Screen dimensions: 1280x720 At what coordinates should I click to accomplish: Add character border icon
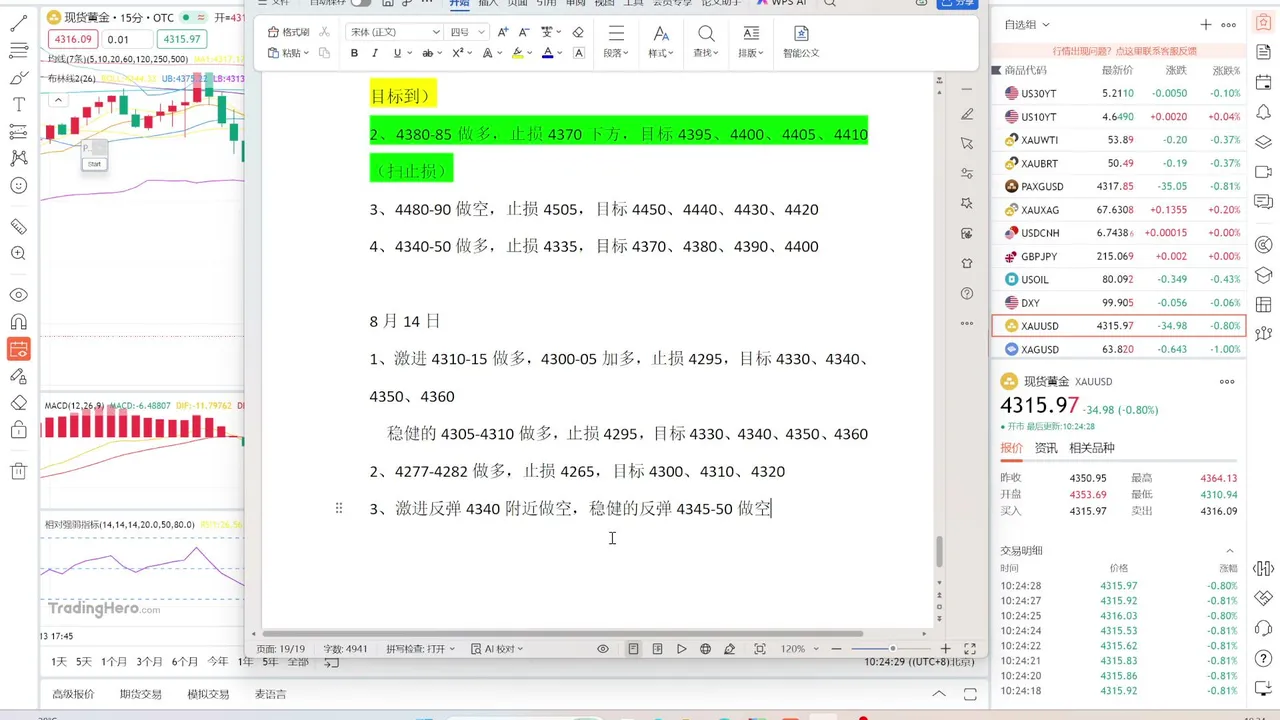click(579, 53)
